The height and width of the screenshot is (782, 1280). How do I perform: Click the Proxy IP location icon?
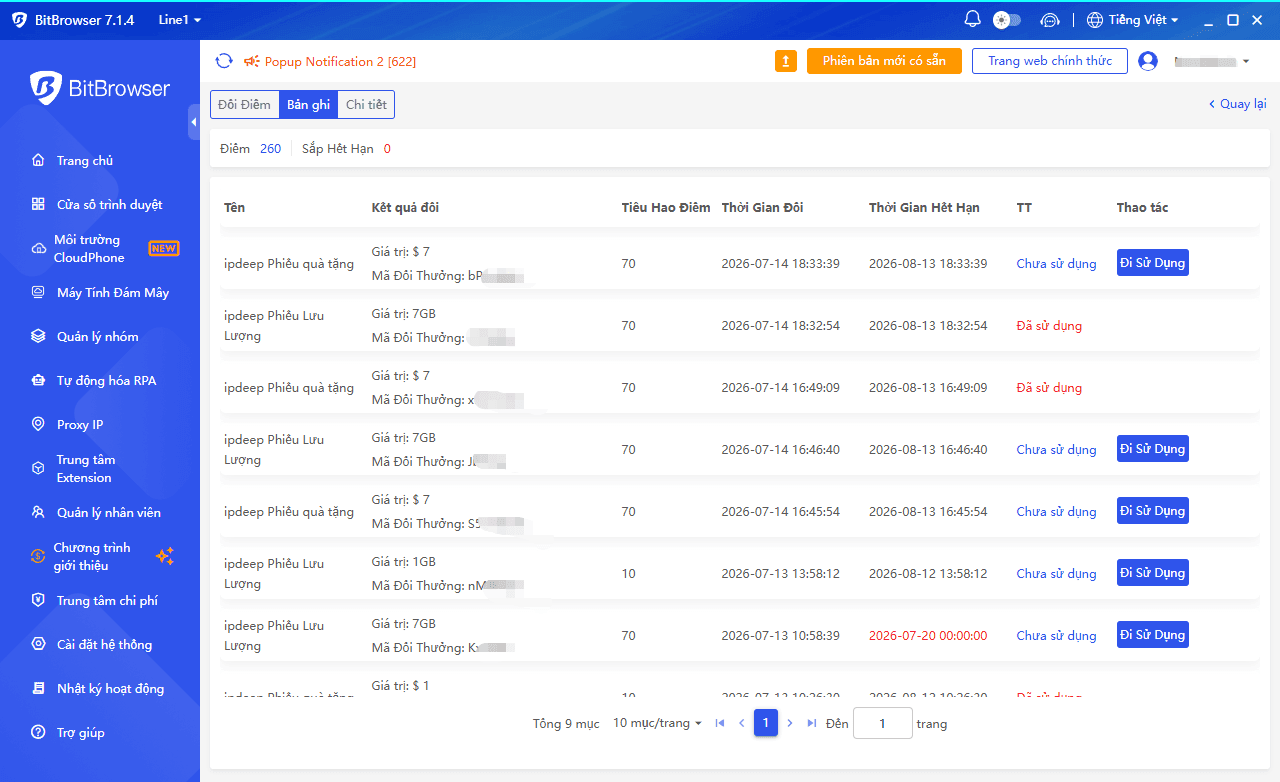tap(38, 425)
